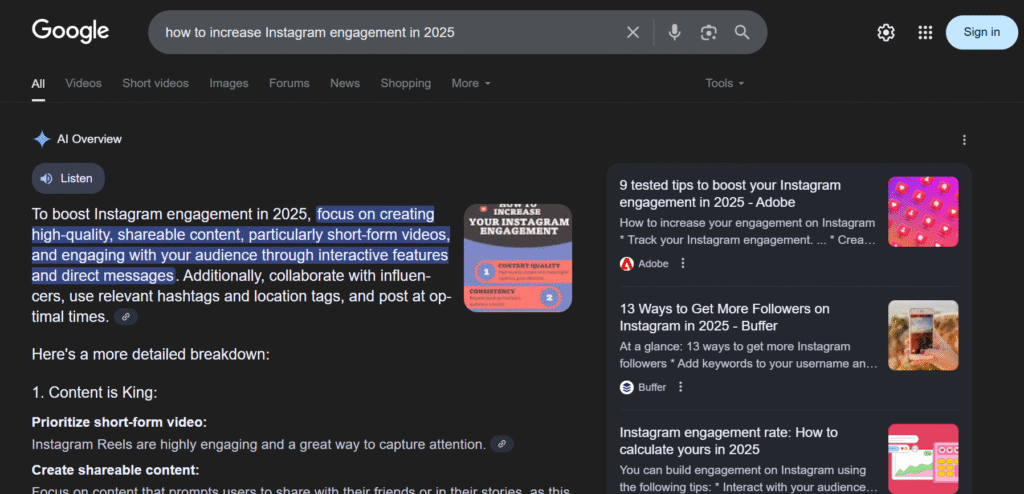
Task: Clear the search box with X icon
Action: (633, 32)
